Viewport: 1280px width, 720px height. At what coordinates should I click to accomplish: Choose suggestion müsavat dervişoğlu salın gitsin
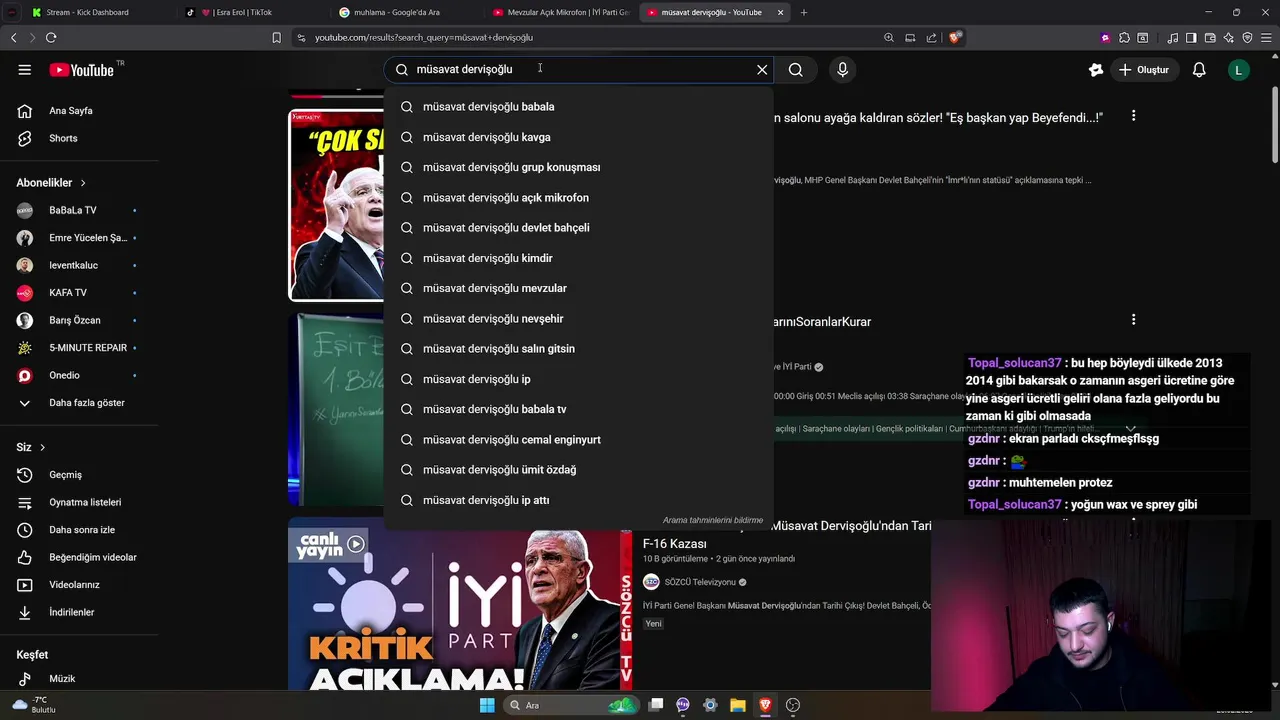click(x=578, y=349)
